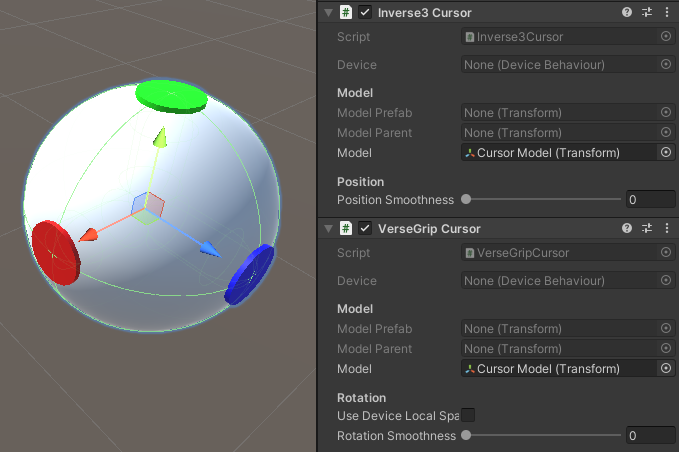Viewport: 679px width, 452px height.
Task: Open Inverse3 Cursor more options menu
Action: (667, 13)
